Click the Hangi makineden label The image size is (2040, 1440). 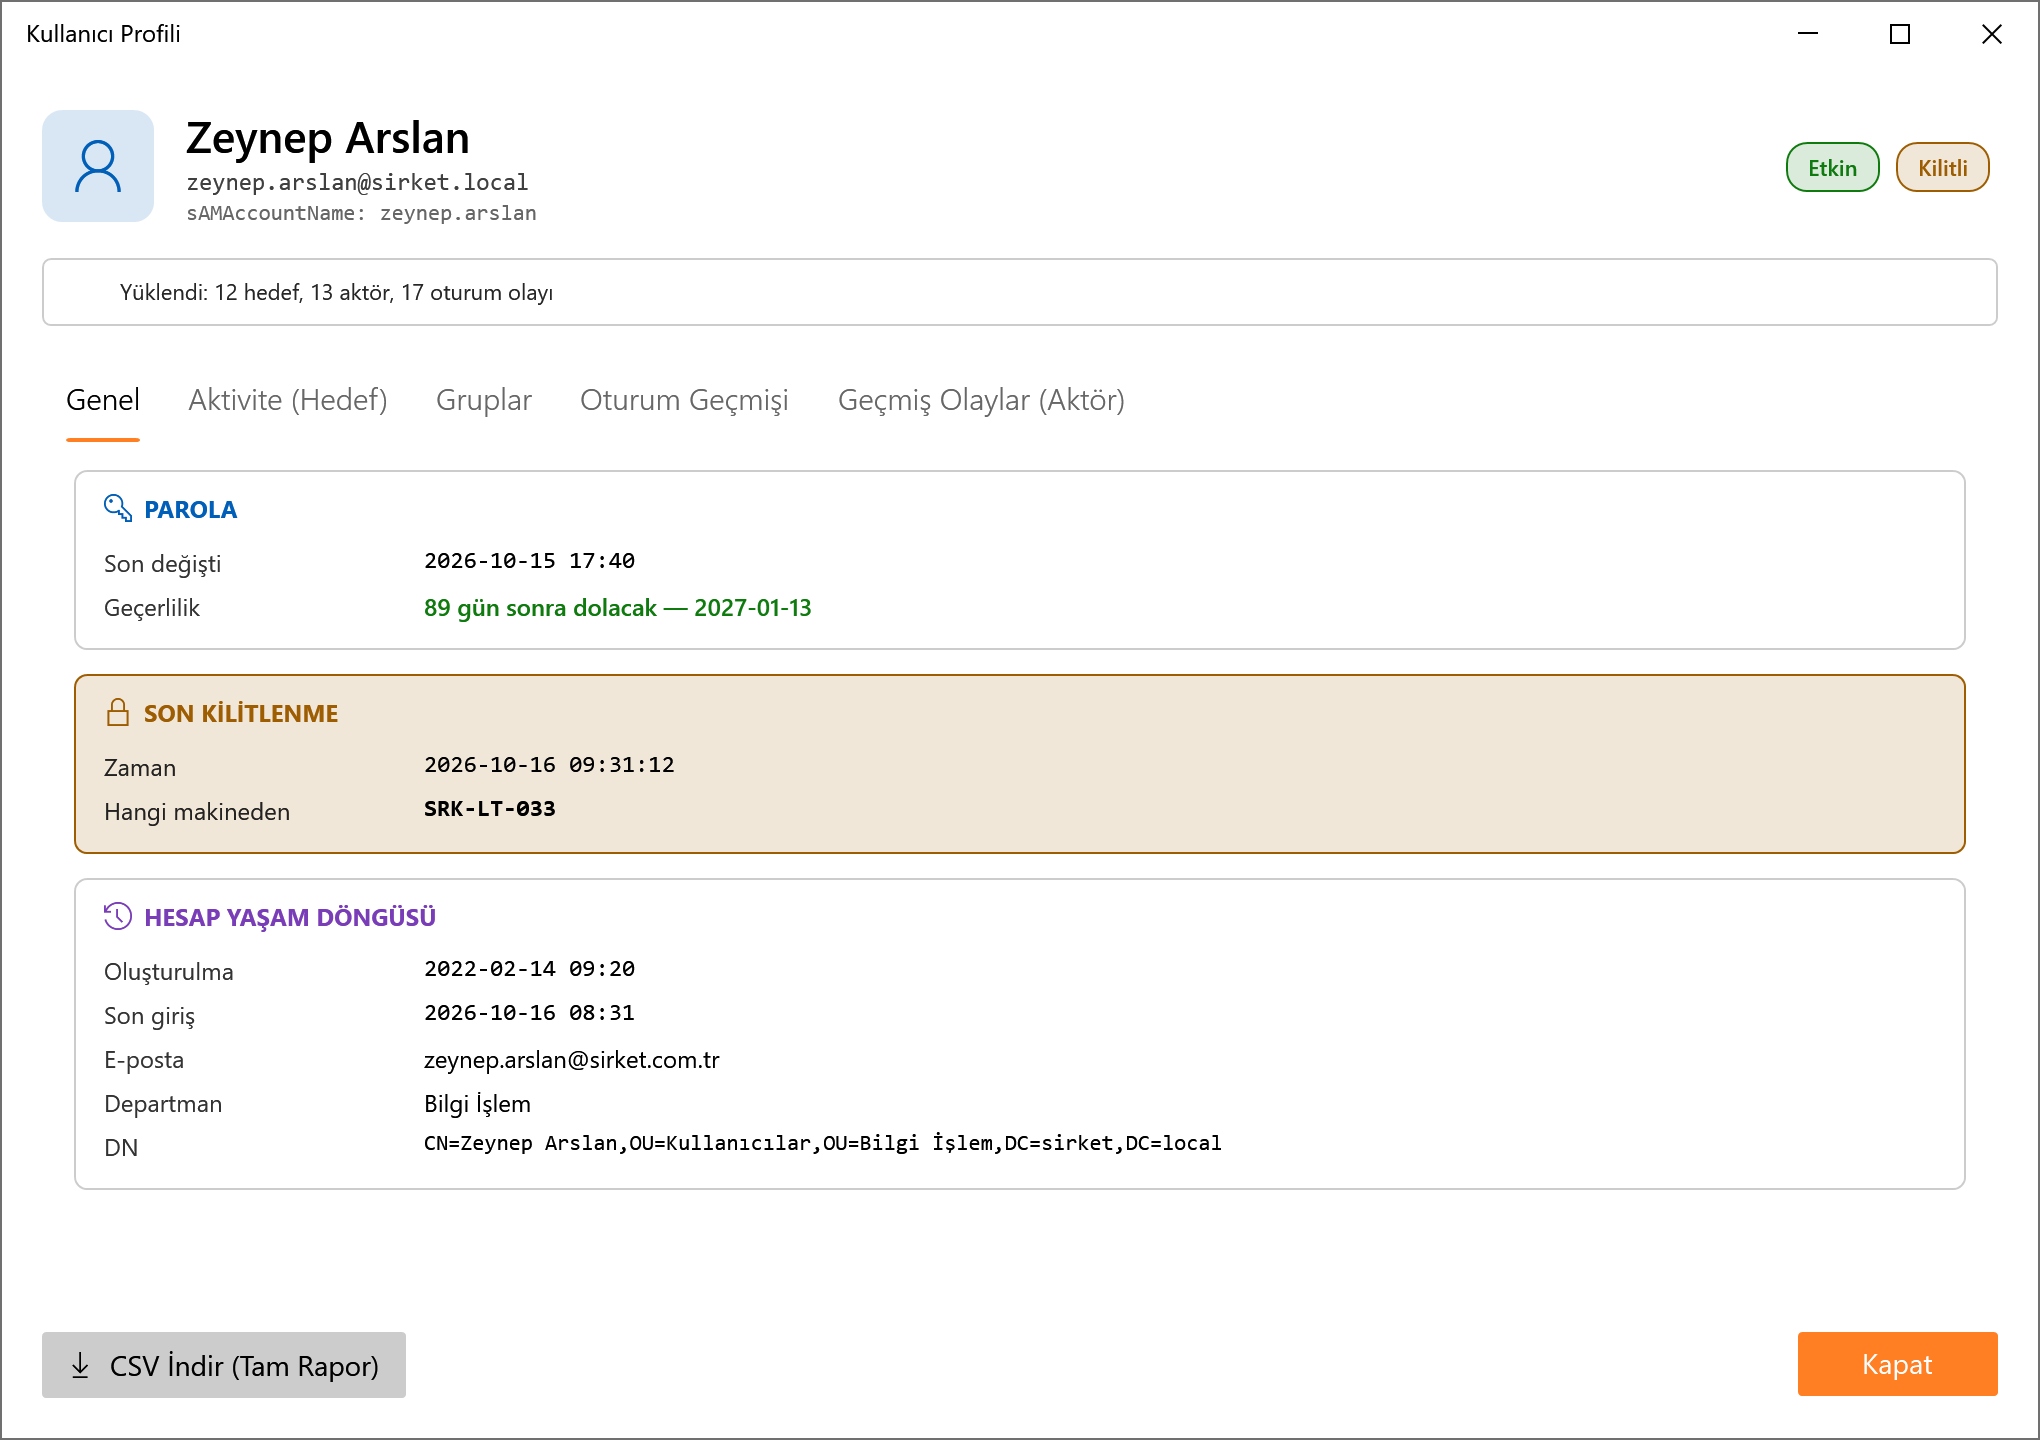coord(197,812)
